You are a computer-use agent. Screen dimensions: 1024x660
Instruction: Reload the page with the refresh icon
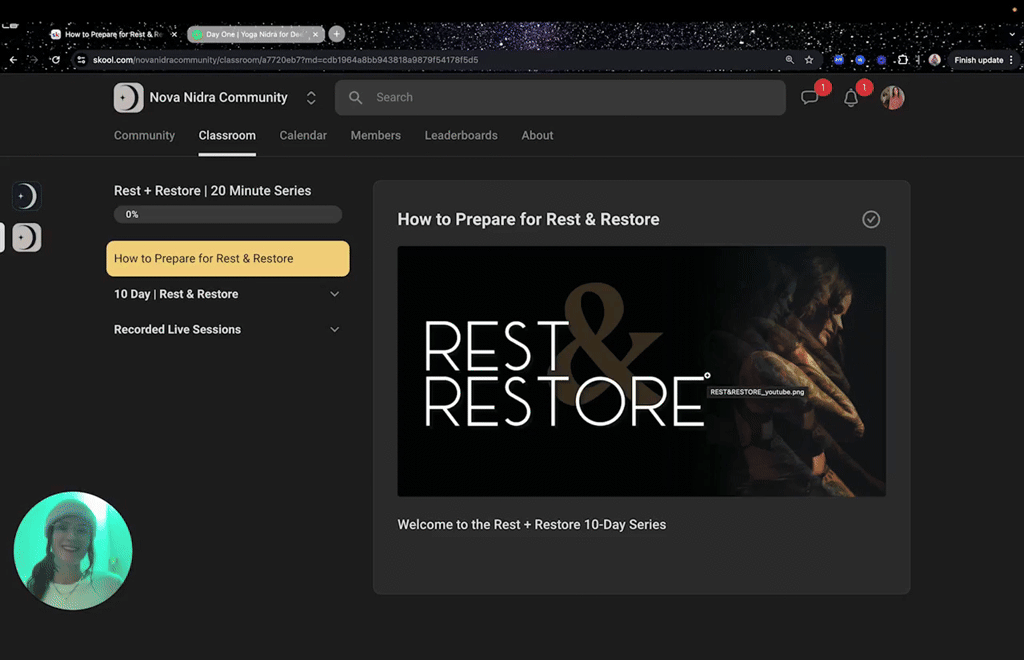56,59
